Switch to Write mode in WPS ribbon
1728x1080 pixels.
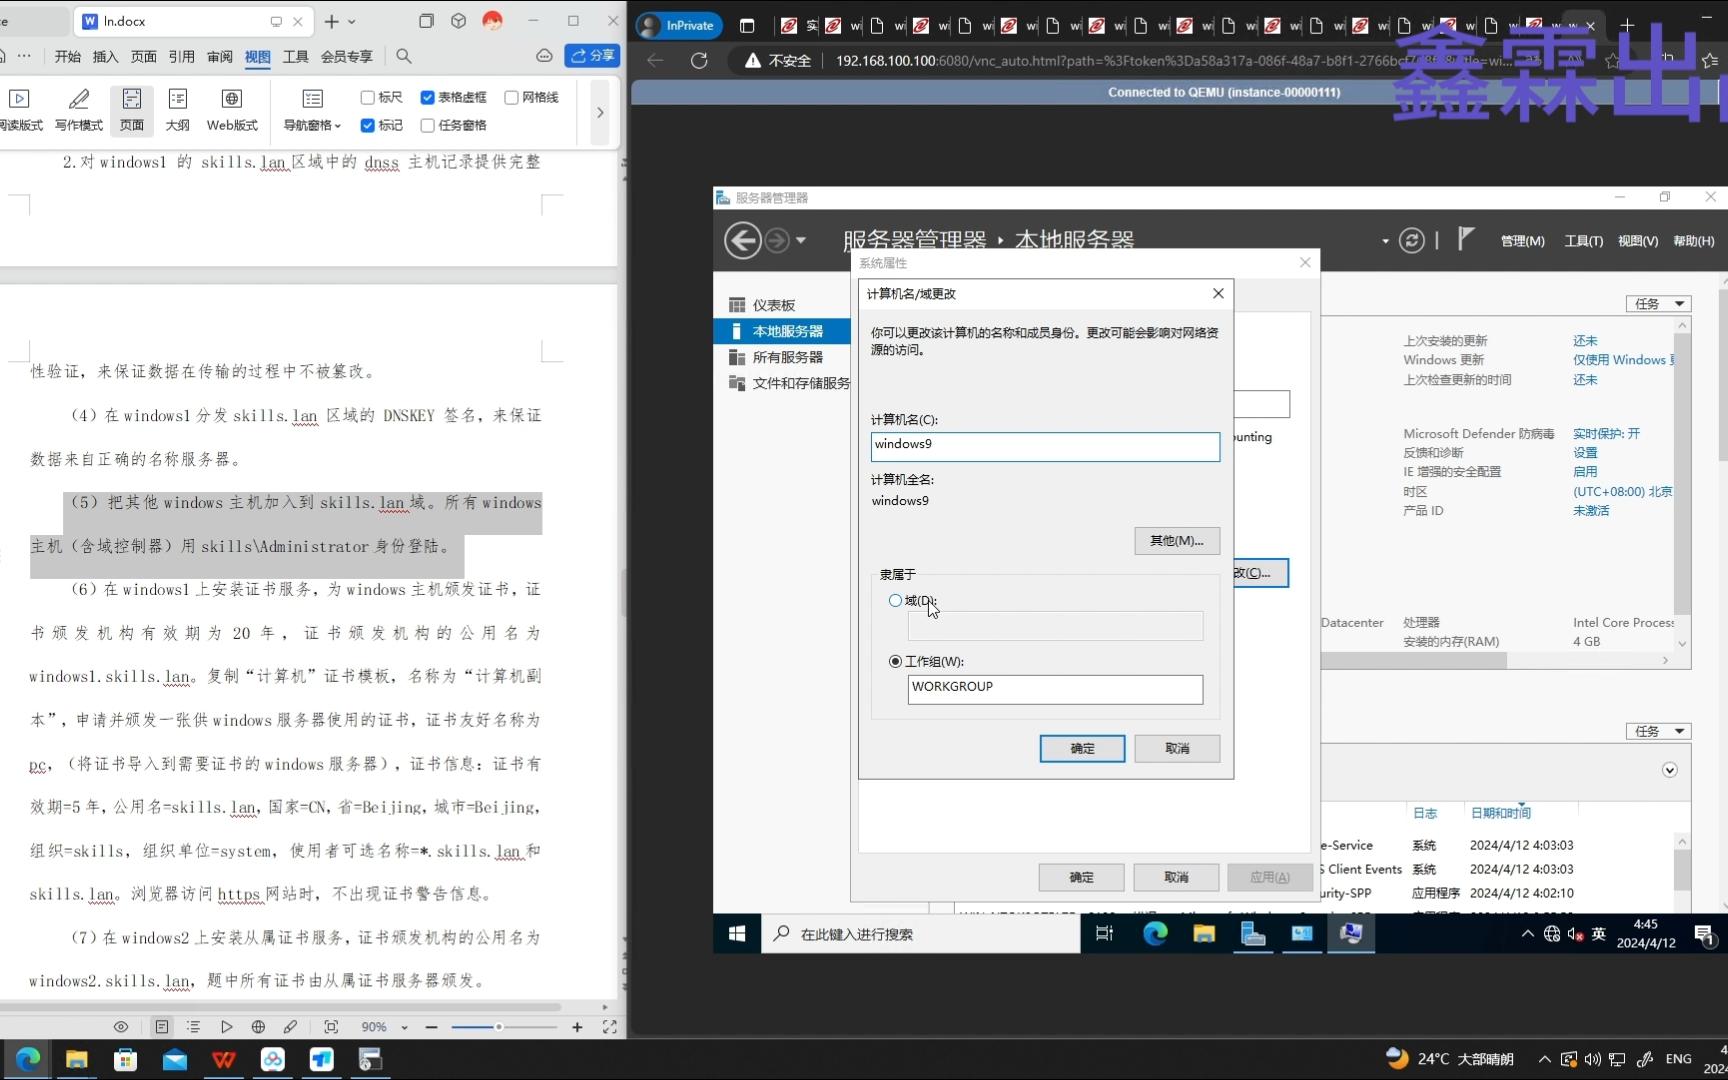[79, 109]
